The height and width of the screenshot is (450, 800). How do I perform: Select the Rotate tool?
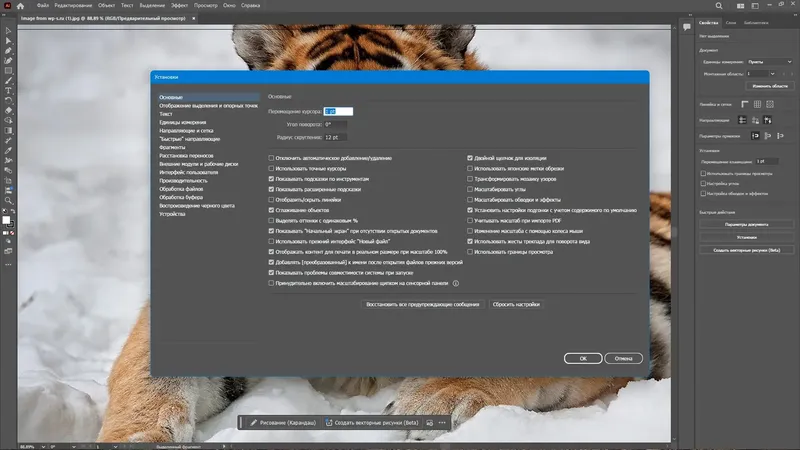tap(8, 101)
